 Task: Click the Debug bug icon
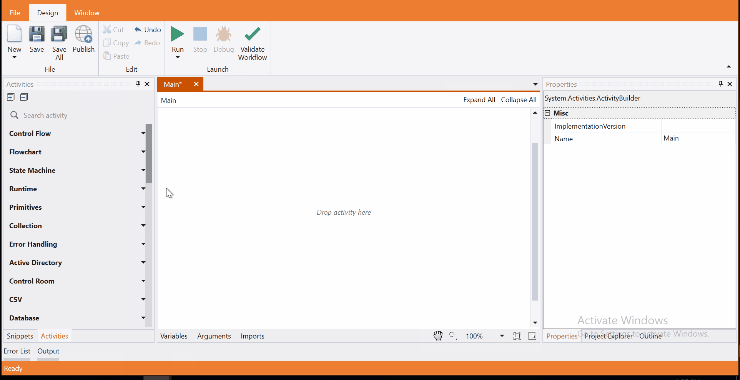click(x=223, y=34)
